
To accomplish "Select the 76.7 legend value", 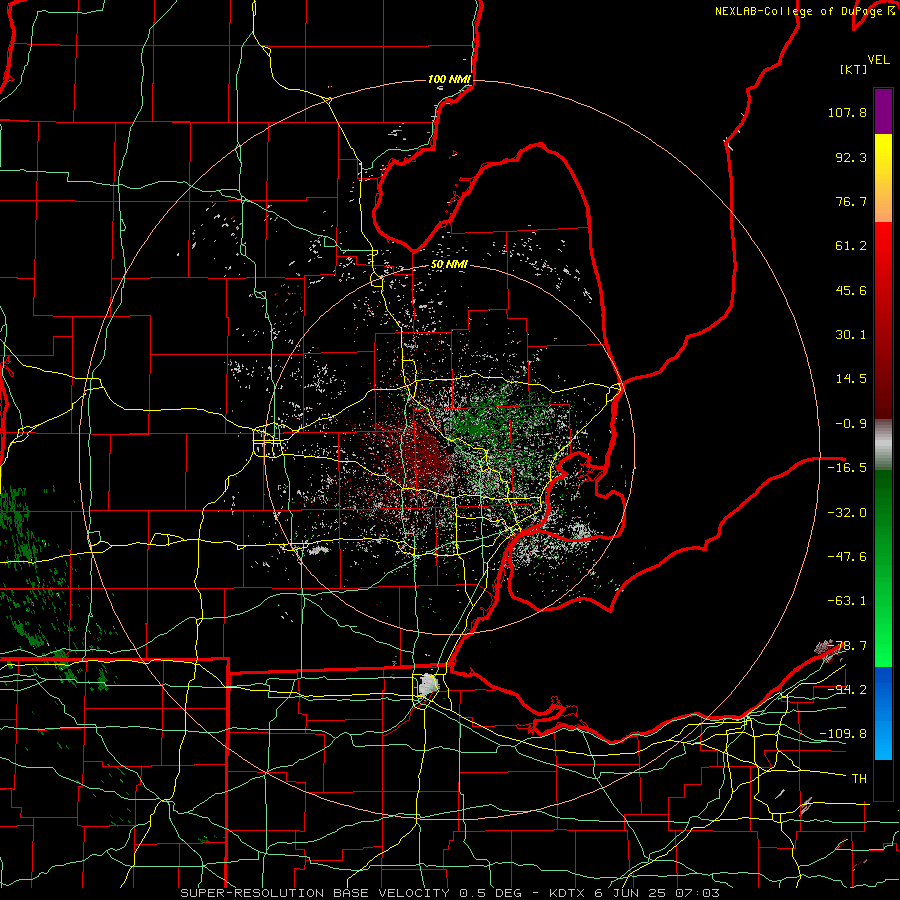I will pos(851,201).
